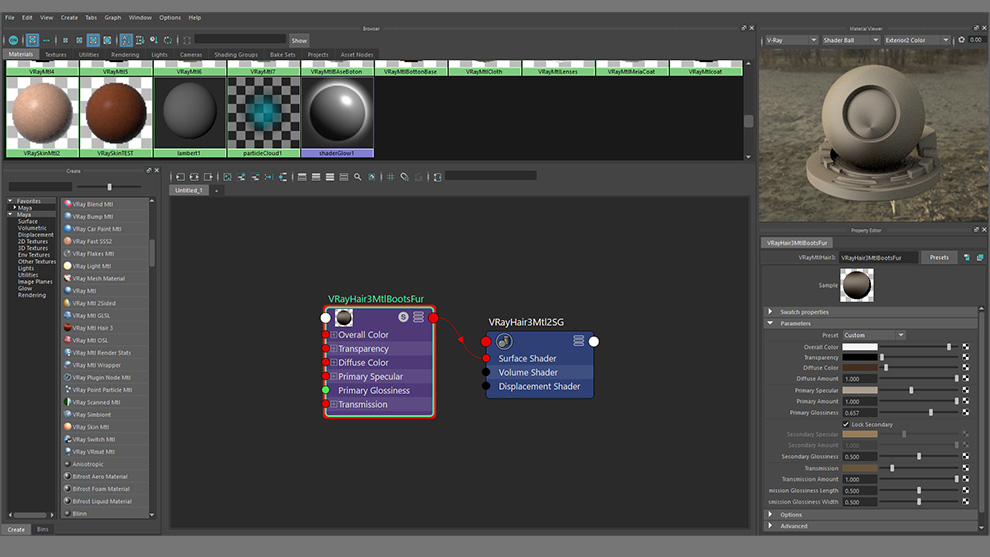Click the map button beside Diffuse Color
990x557 pixels.
966,368
